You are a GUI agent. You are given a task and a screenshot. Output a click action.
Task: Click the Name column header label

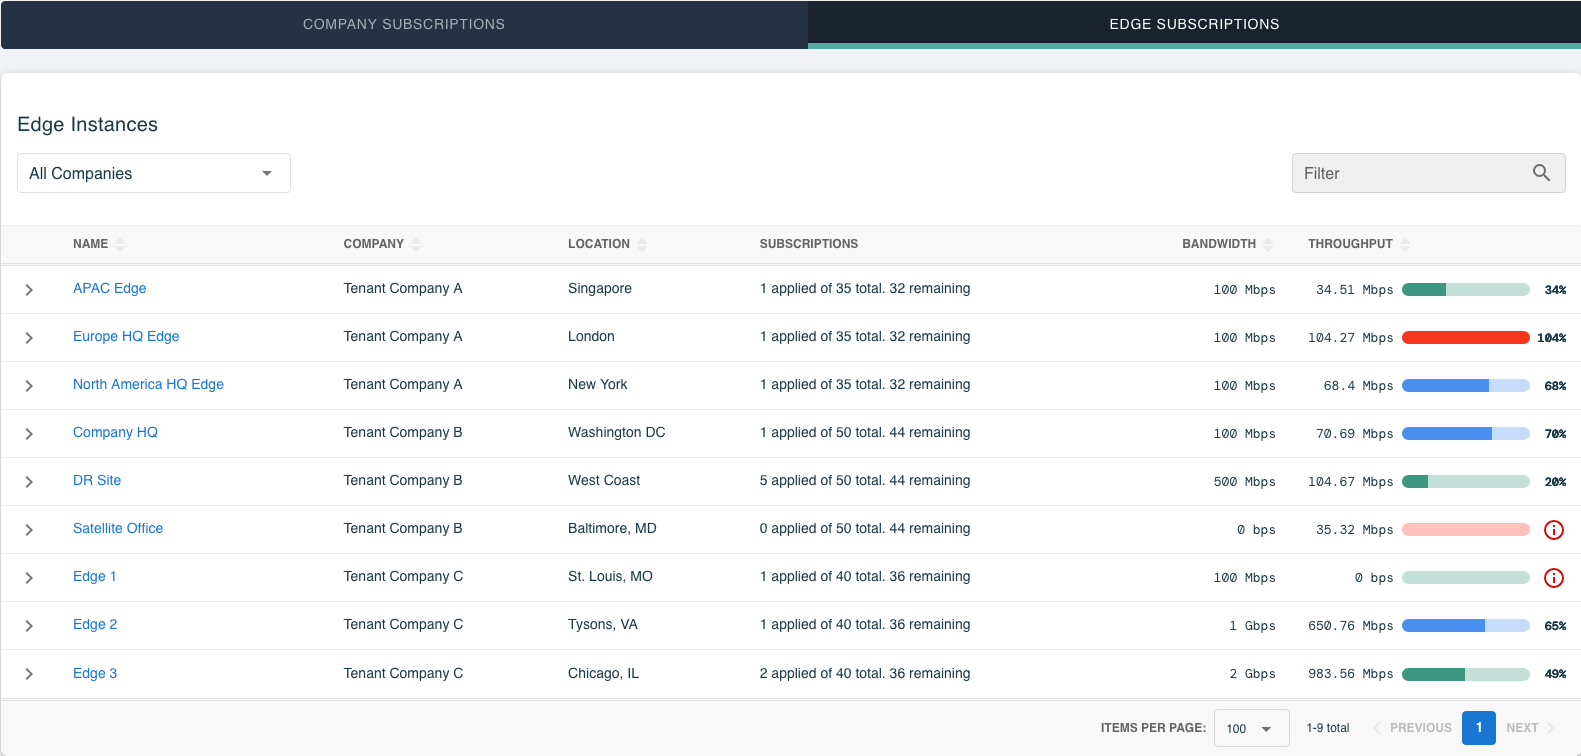coord(90,244)
